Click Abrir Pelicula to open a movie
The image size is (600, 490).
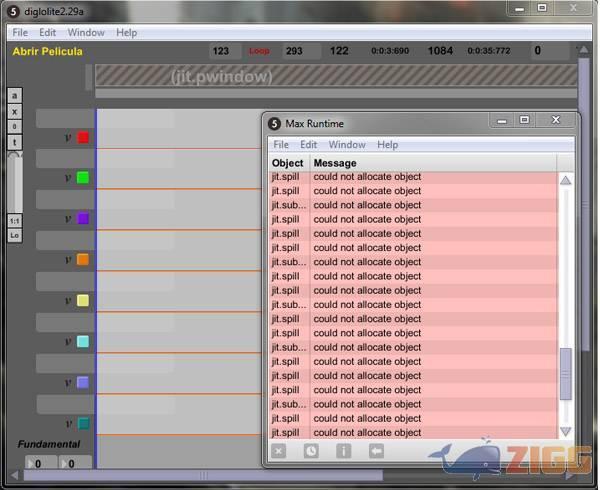pyautogui.click(x=47, y=51)
